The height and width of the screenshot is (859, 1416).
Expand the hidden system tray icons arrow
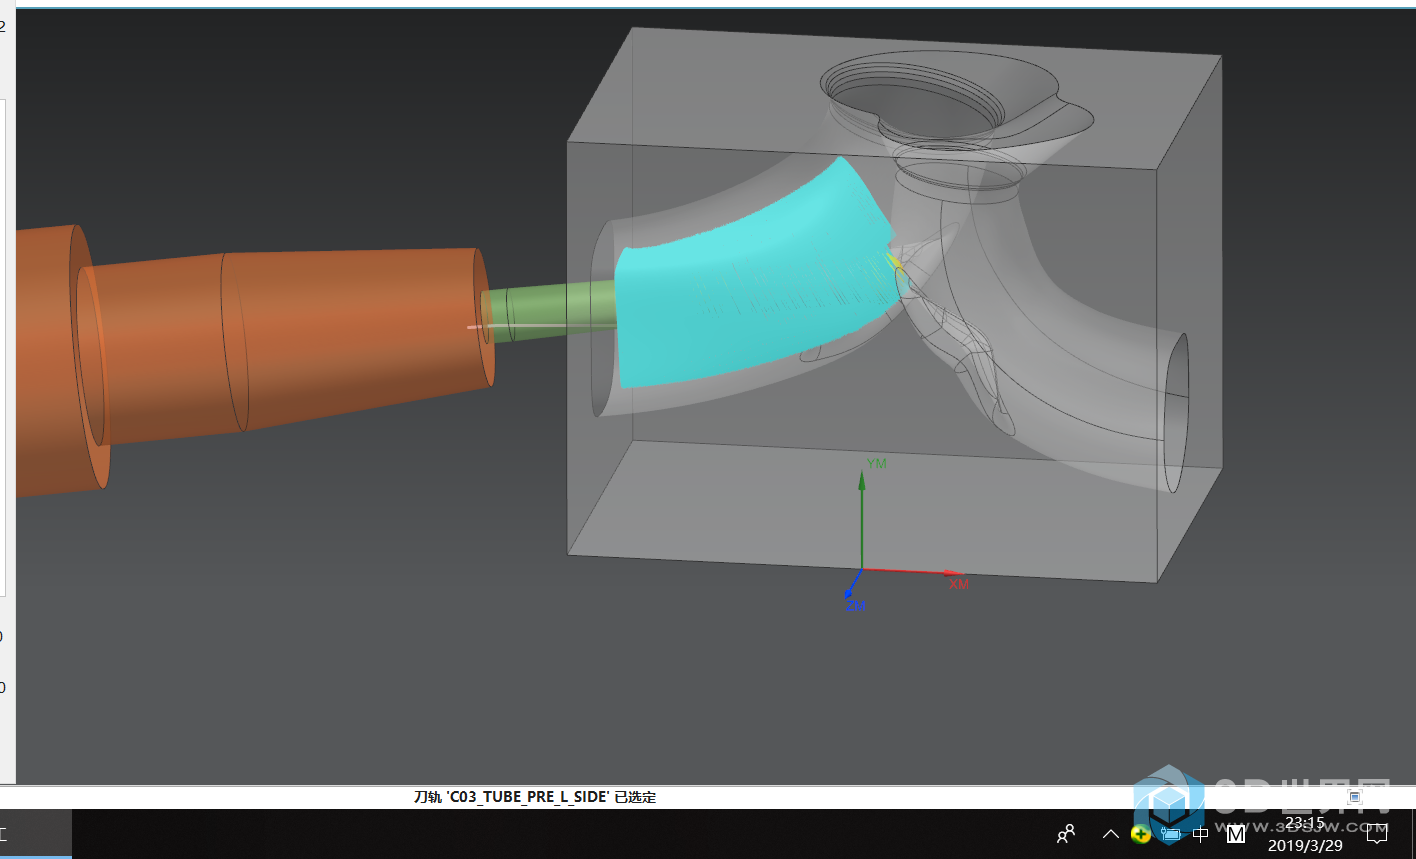click(1110, 833)
